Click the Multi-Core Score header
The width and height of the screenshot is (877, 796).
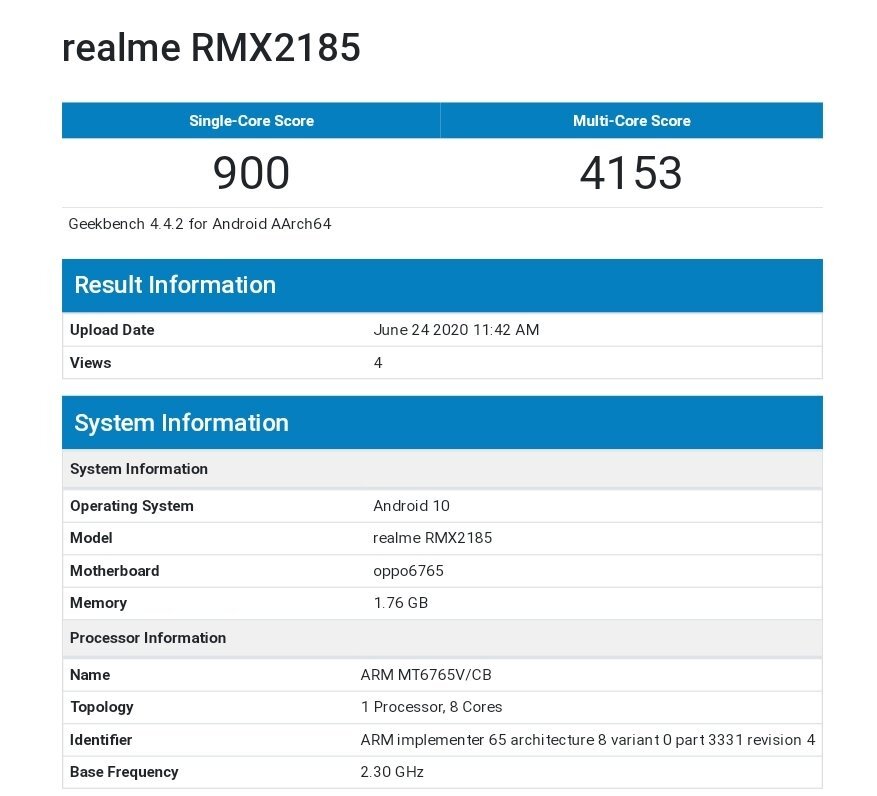pos(631,121)
